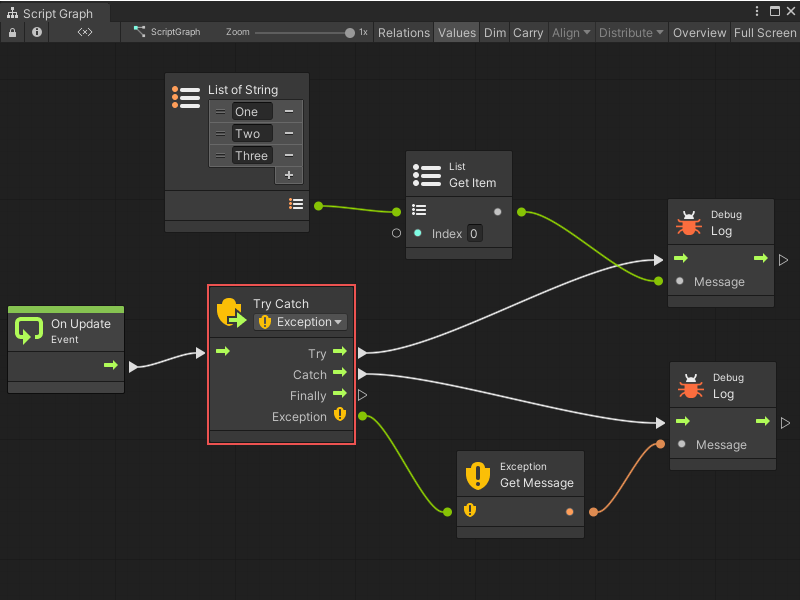Click the bug icon on the top Debug Log node
This screenshot has height=600, width=800.
tap(690, 222)
